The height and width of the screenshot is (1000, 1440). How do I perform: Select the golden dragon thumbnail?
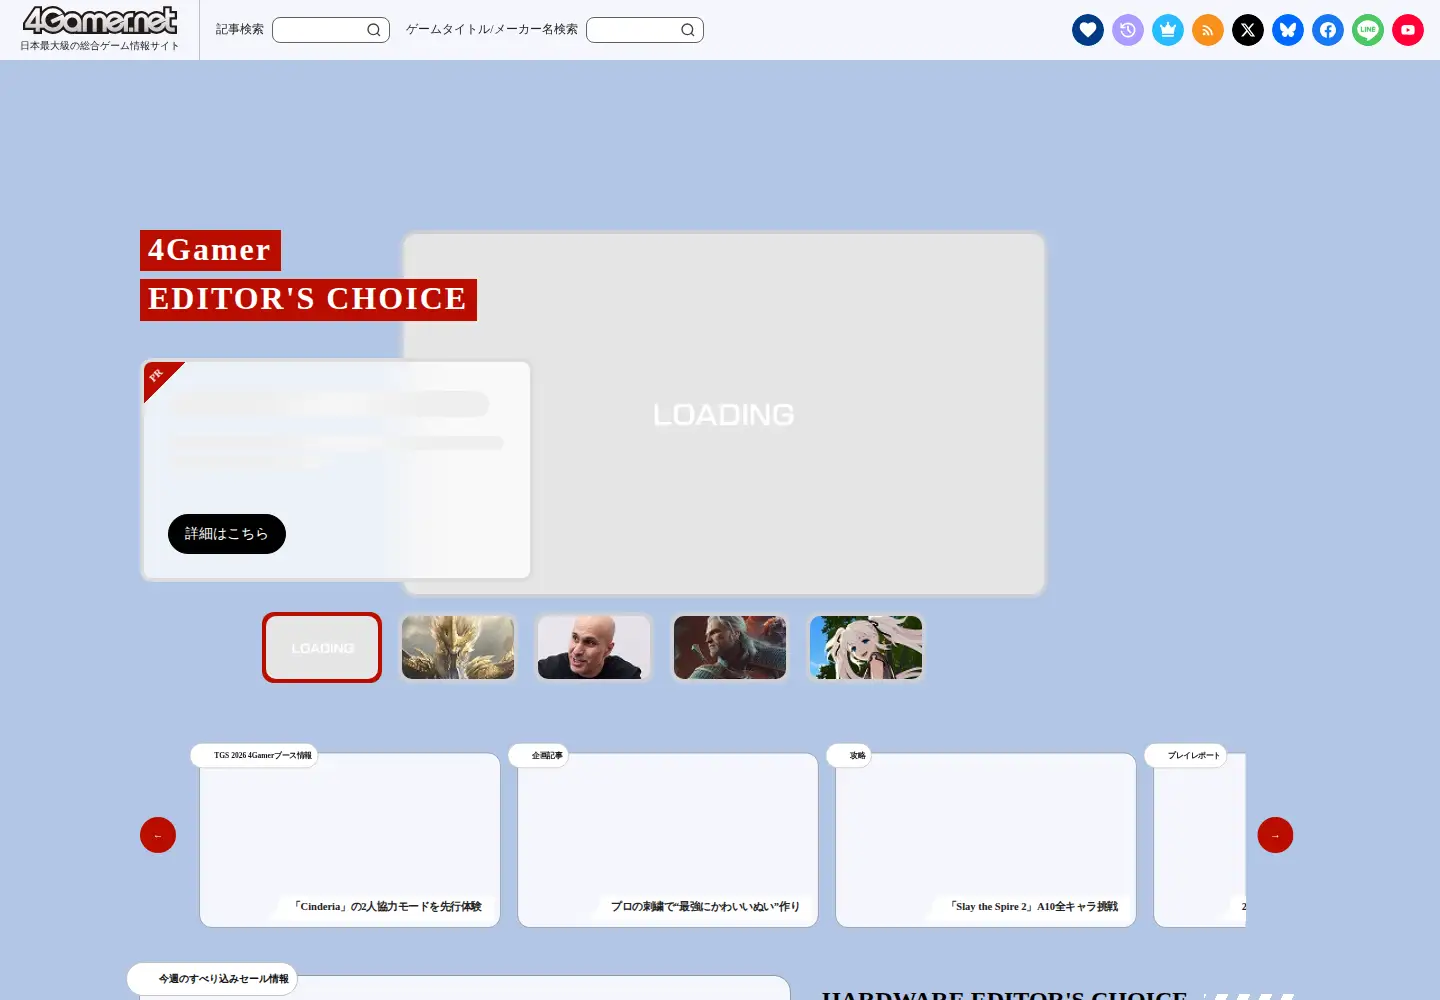click(x=458, y=648)
